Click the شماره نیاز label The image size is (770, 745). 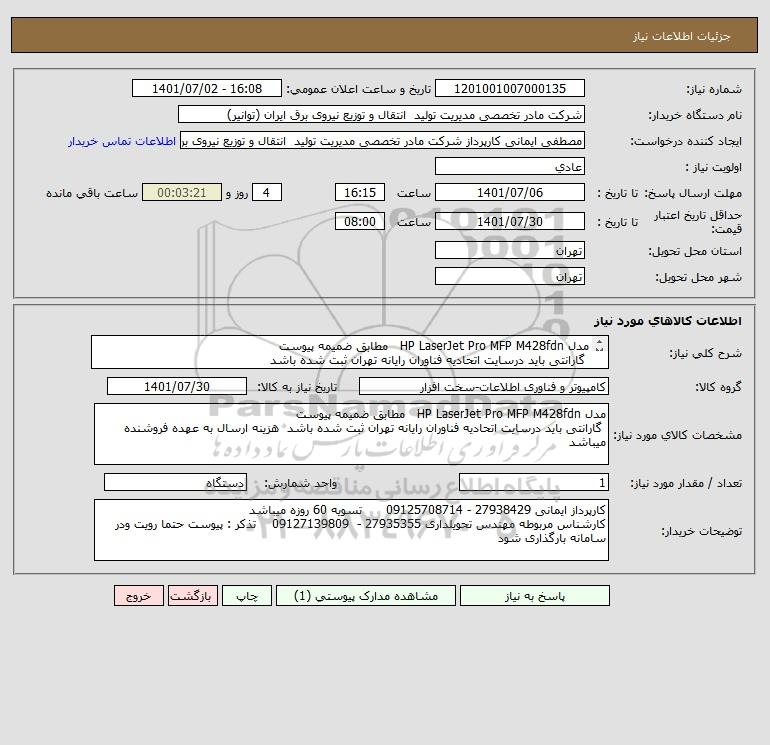714,89
